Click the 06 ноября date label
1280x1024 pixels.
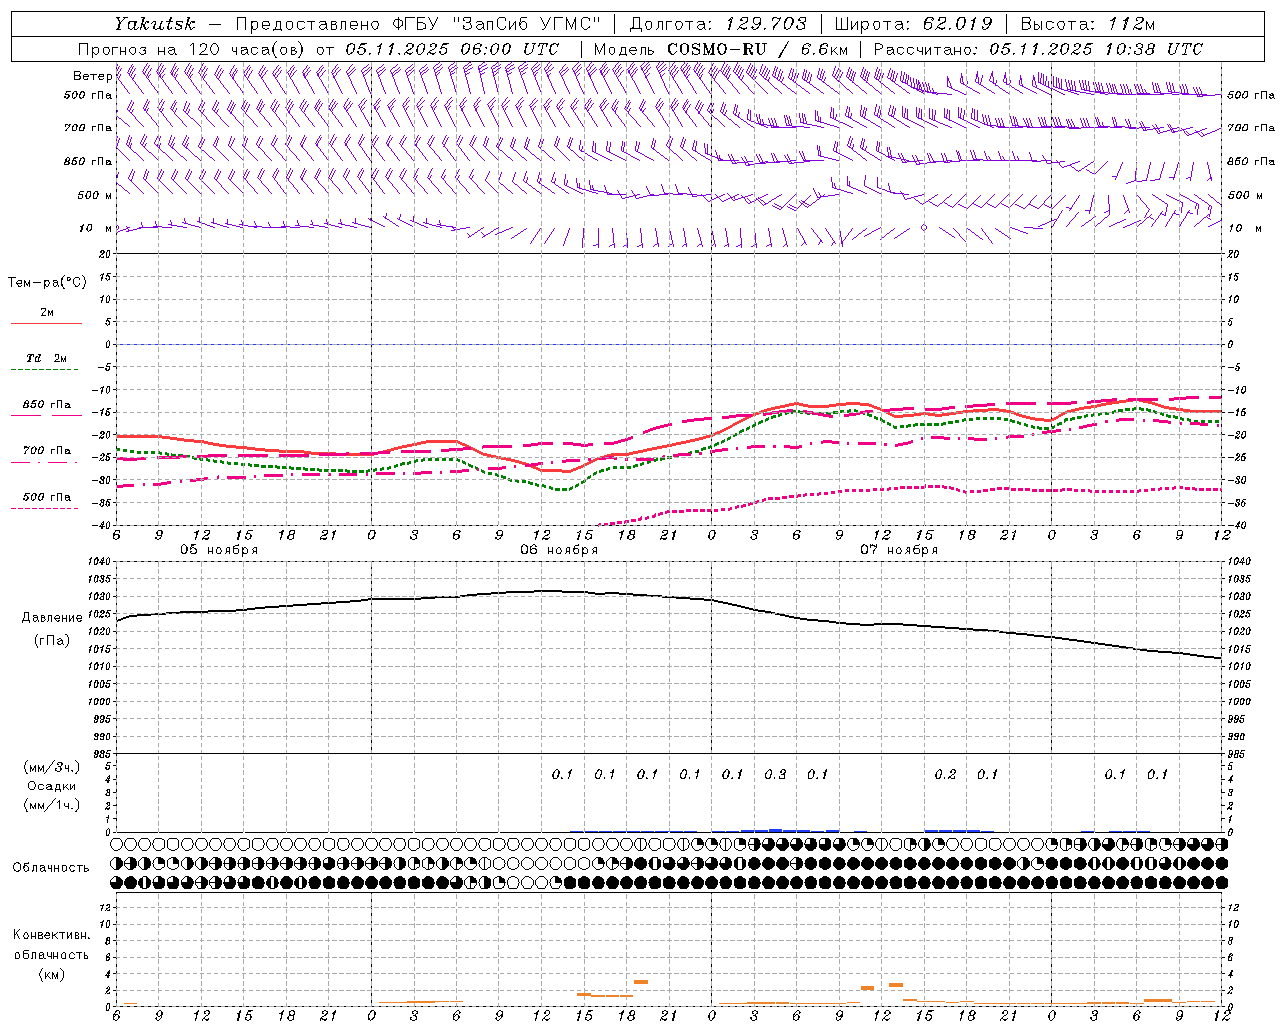click(559, 550)
